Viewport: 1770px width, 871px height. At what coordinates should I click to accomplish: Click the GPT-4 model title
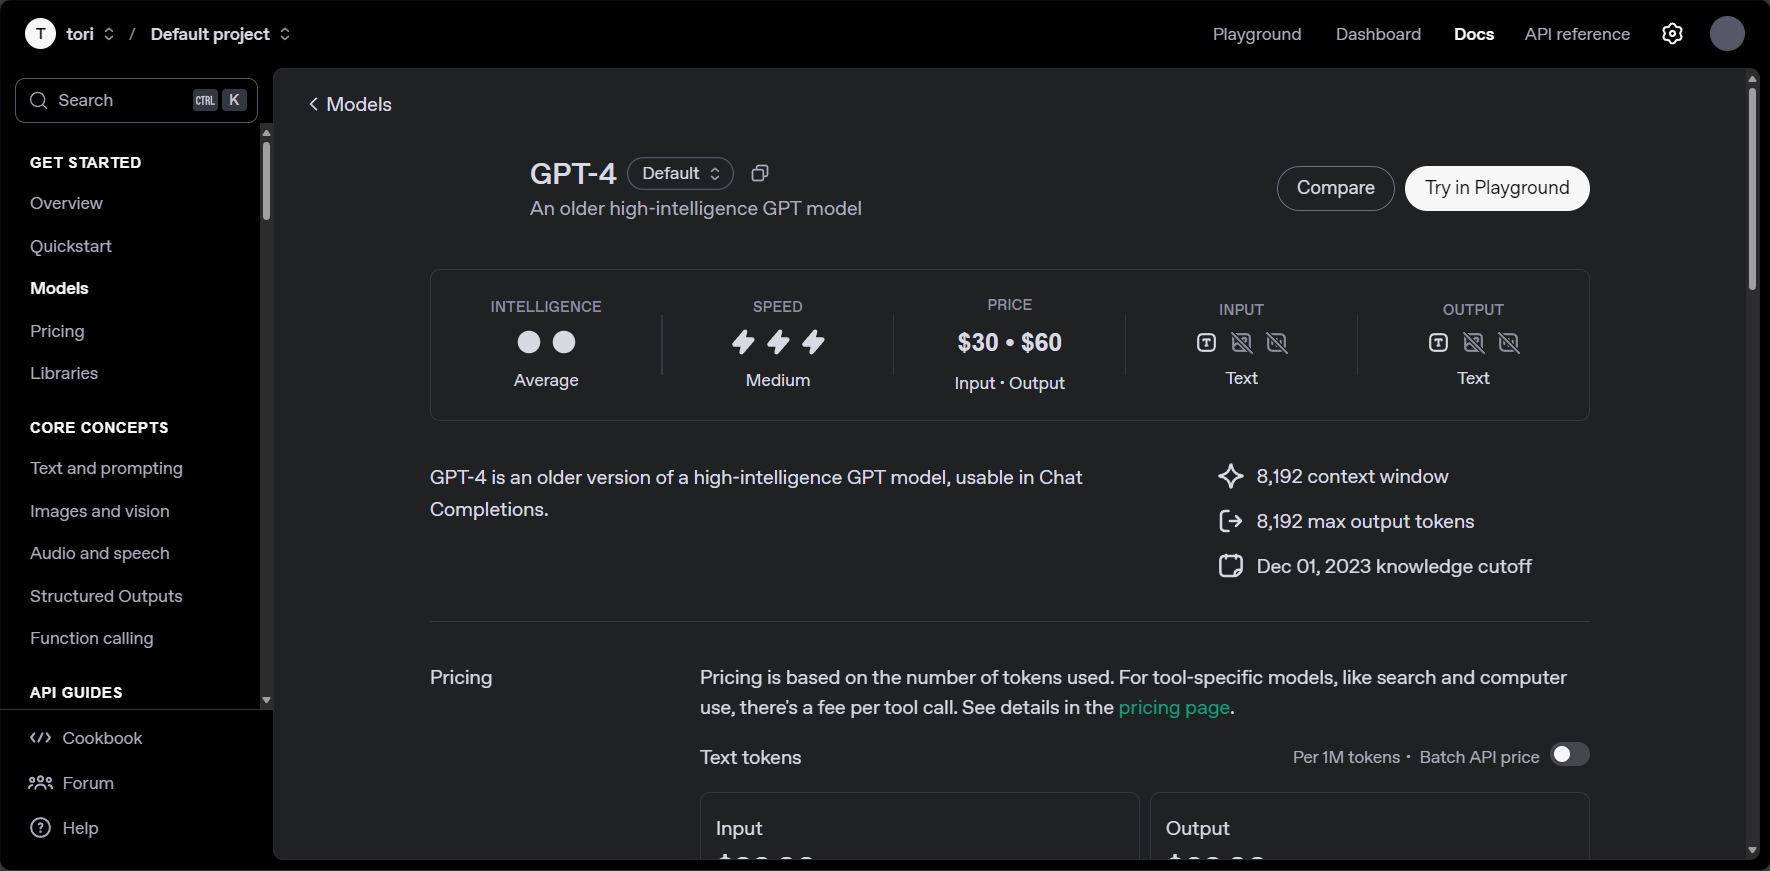(x=573, y=173)
